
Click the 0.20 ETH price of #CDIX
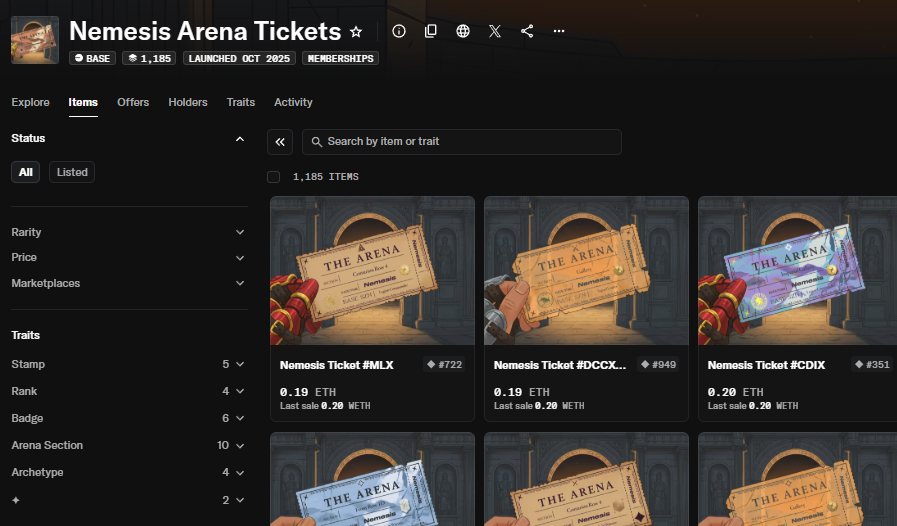point(735,392)
